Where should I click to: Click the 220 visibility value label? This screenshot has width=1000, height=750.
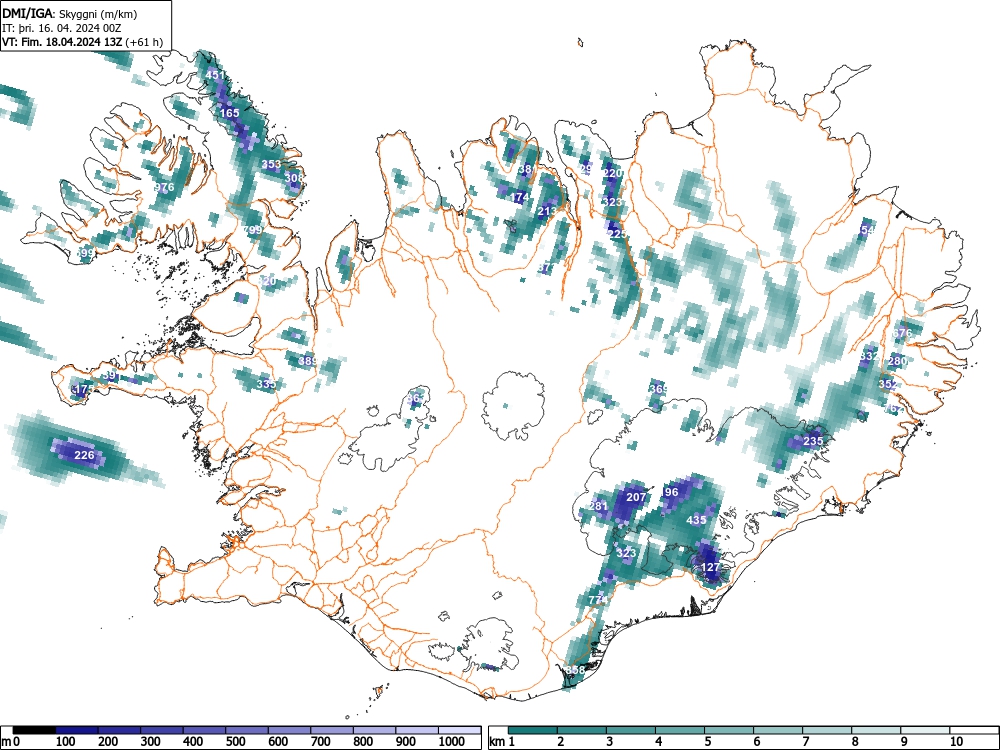[612, 173]
